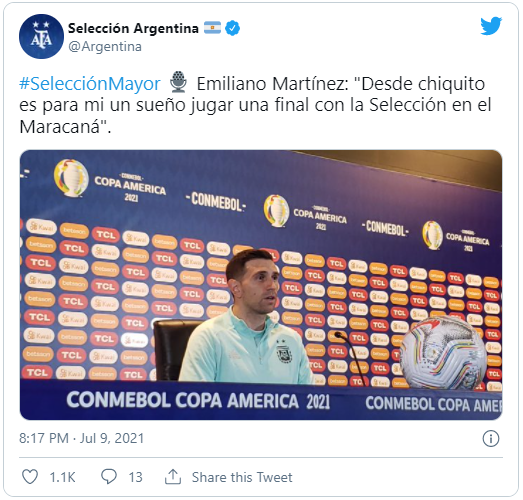Click the blue verified badge
Viewport: 523px width, 500px height.
pos(232,28)
